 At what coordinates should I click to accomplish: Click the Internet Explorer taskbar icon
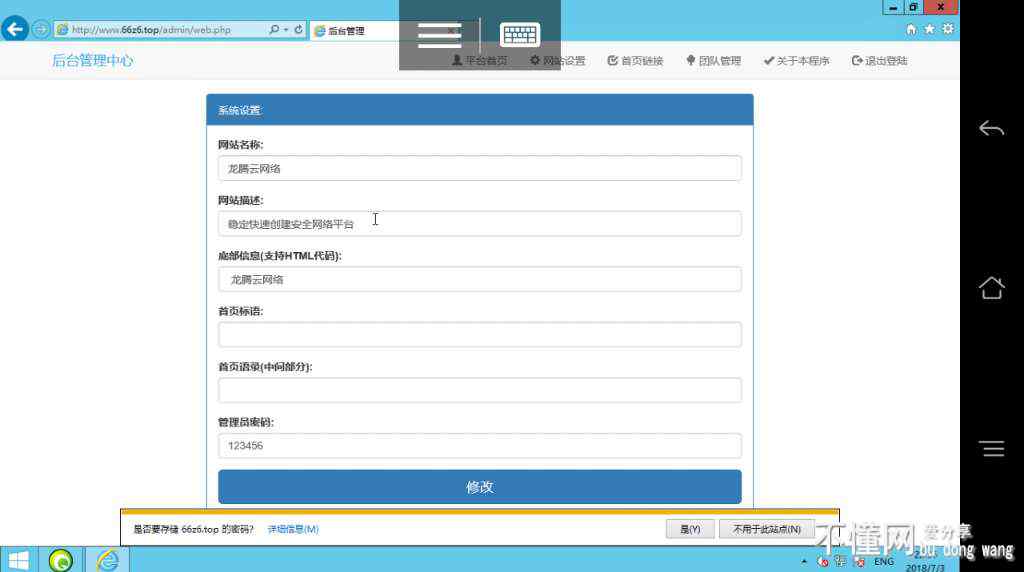pos(107,560)
